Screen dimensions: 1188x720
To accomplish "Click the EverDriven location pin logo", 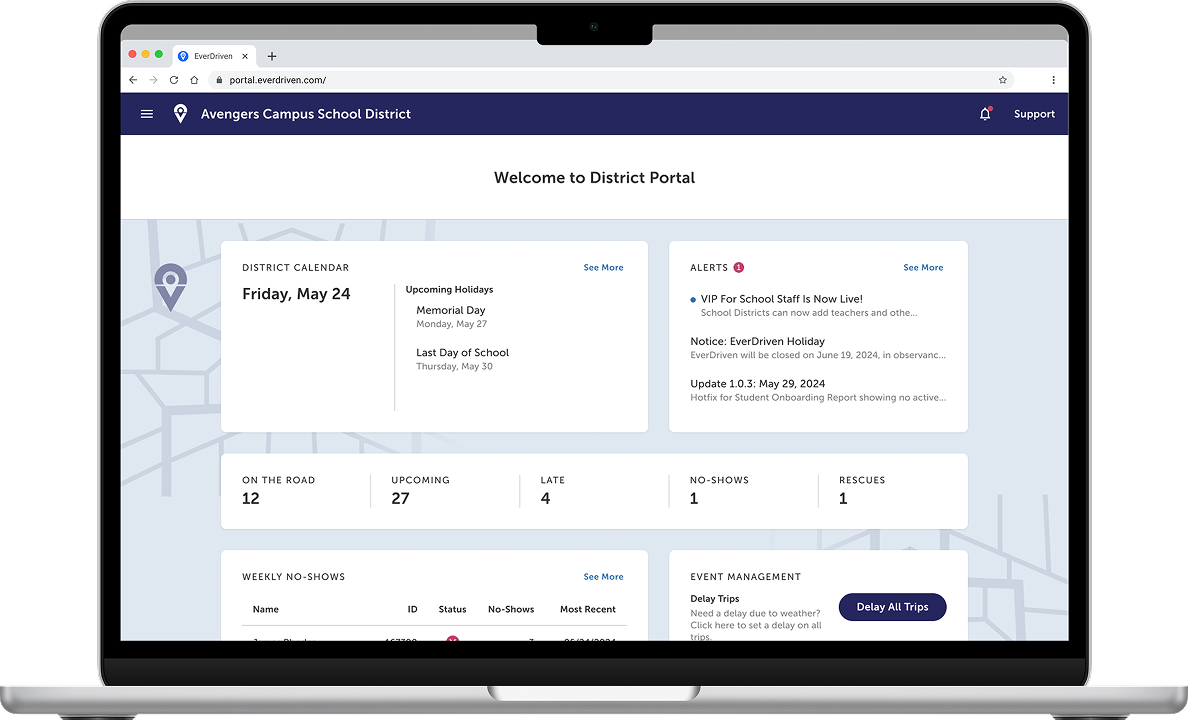I will (180, 114).
